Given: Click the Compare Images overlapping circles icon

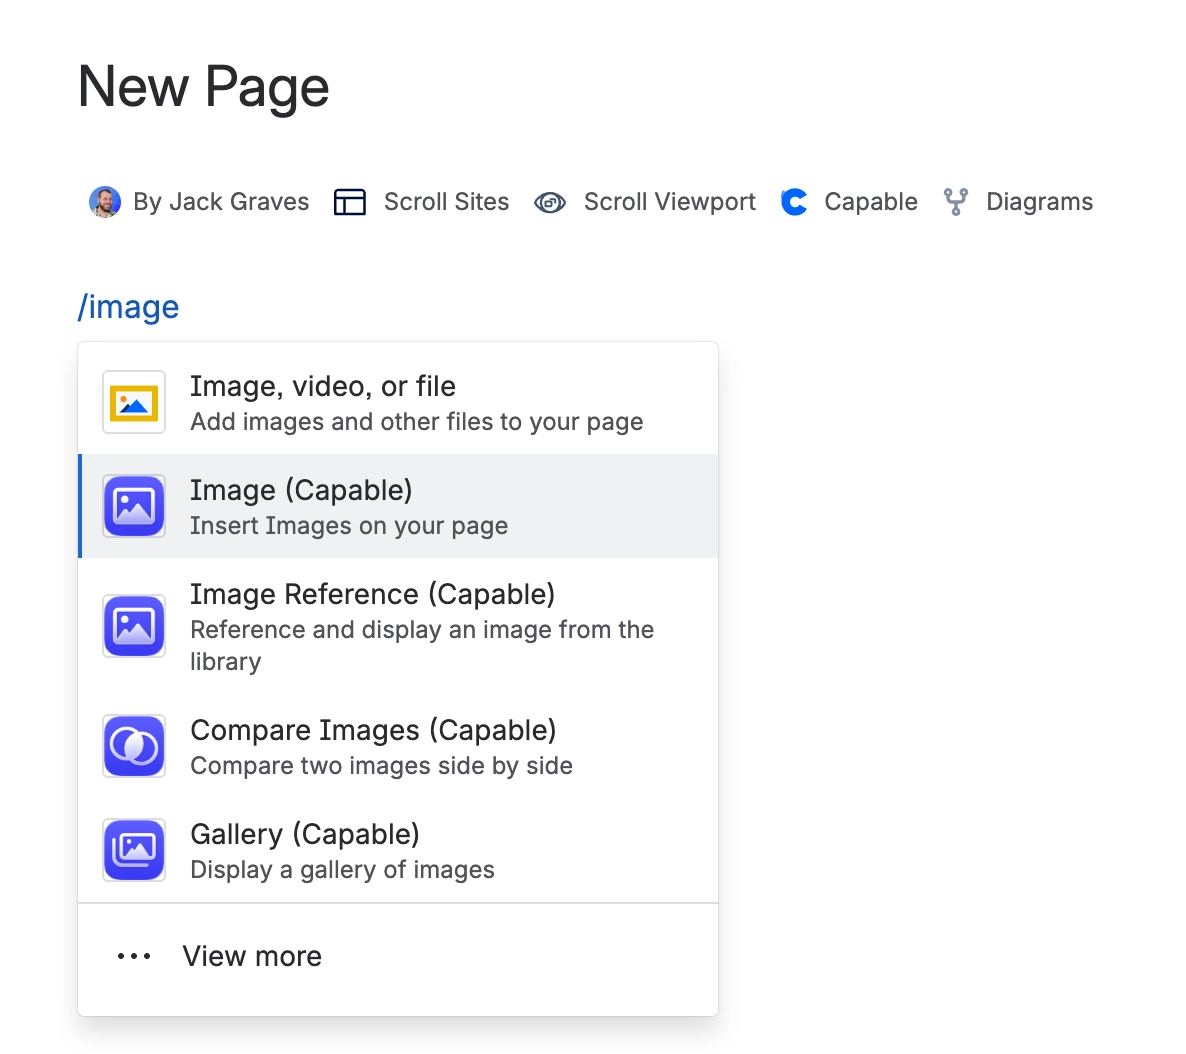Looking at the screenshot, I should tap(134, 746).
